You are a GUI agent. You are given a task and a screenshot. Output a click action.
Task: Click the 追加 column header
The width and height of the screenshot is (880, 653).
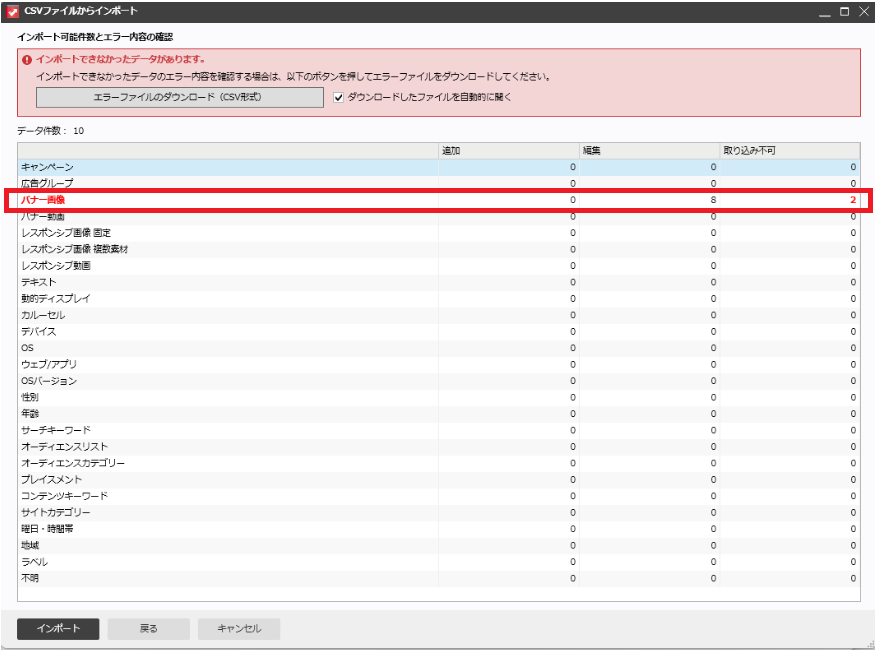[508, 150]
